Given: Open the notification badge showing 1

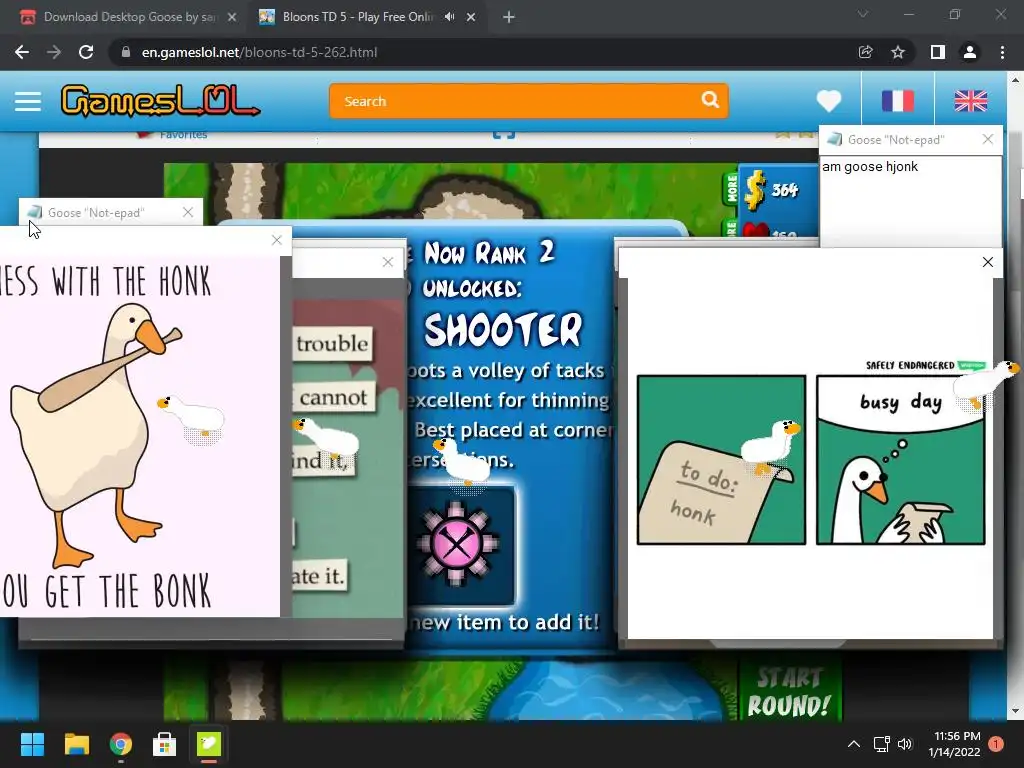Looking at the screenshot, I should pos(996,744).
